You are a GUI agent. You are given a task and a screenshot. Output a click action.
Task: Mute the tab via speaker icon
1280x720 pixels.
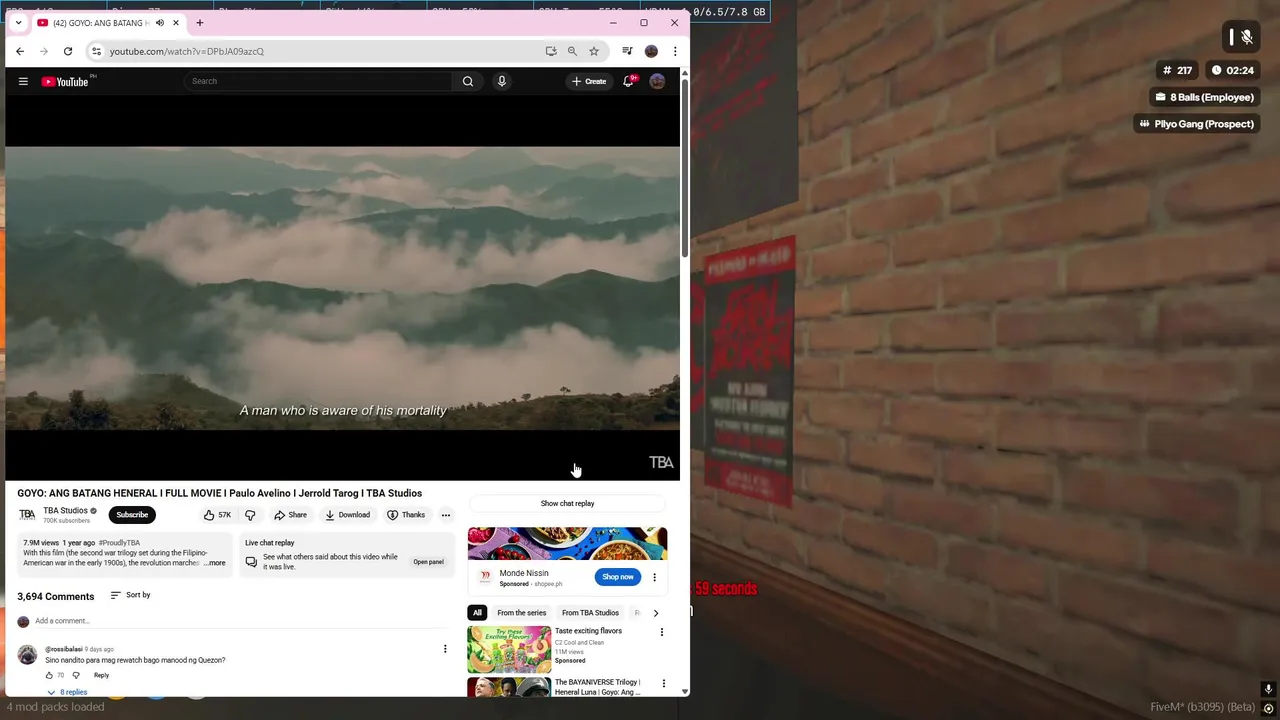(160, 23)
